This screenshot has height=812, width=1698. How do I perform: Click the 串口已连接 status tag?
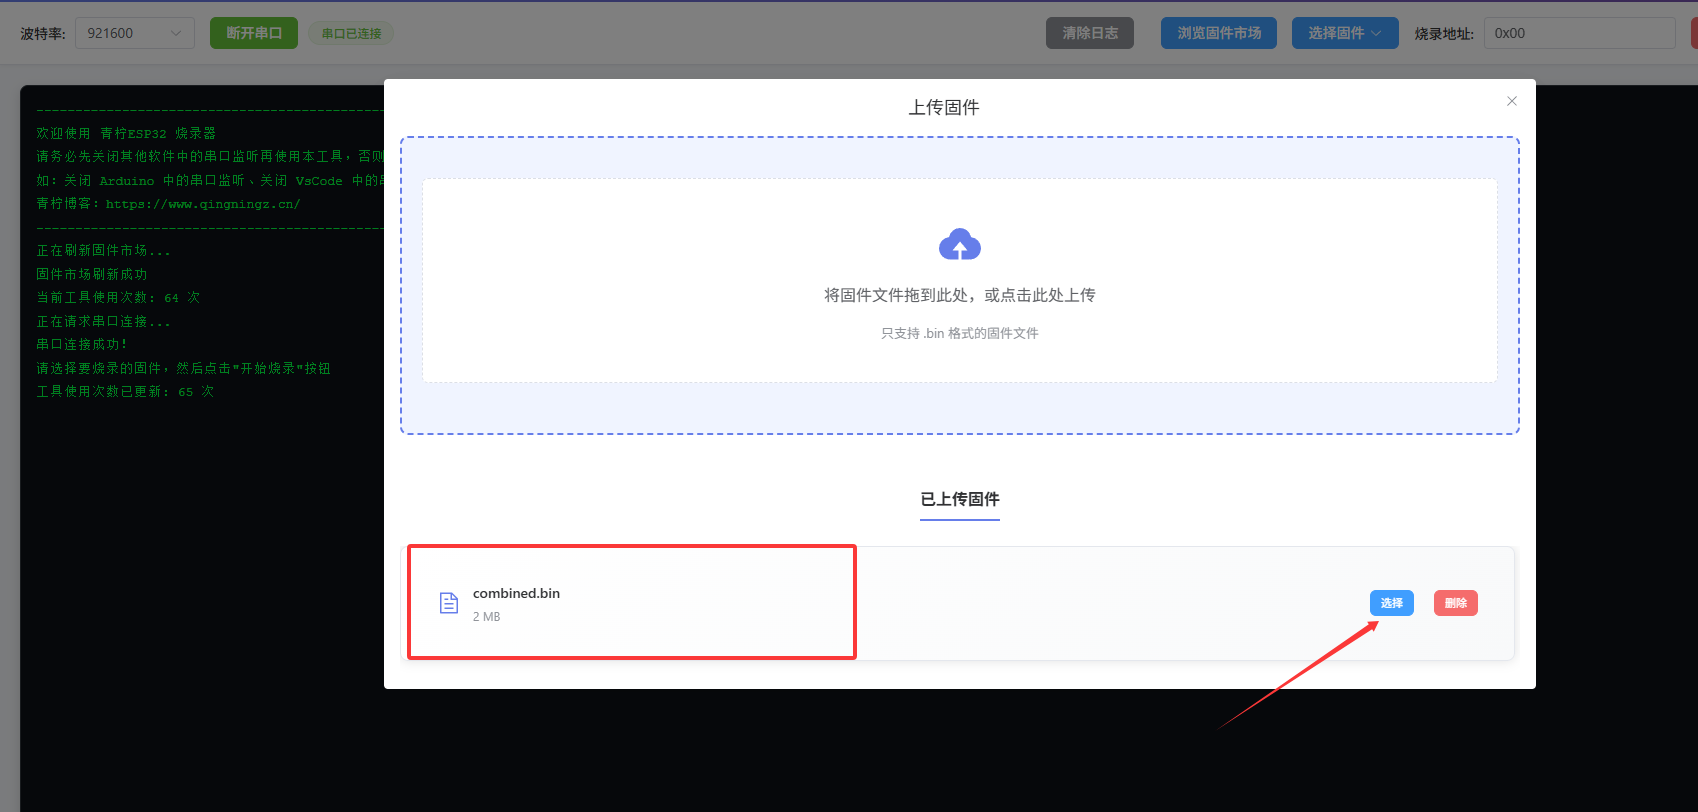click(351, 34)
